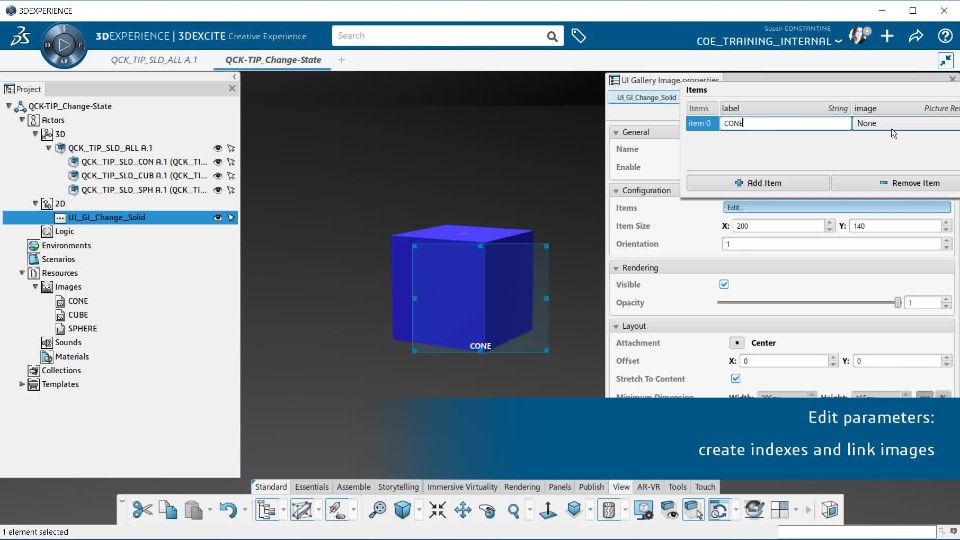This screenshot has width=960, height=540.
Task: Open the QCK_TIP_SLD_ALL A.1 tab
Action: (x=154, y=60)
